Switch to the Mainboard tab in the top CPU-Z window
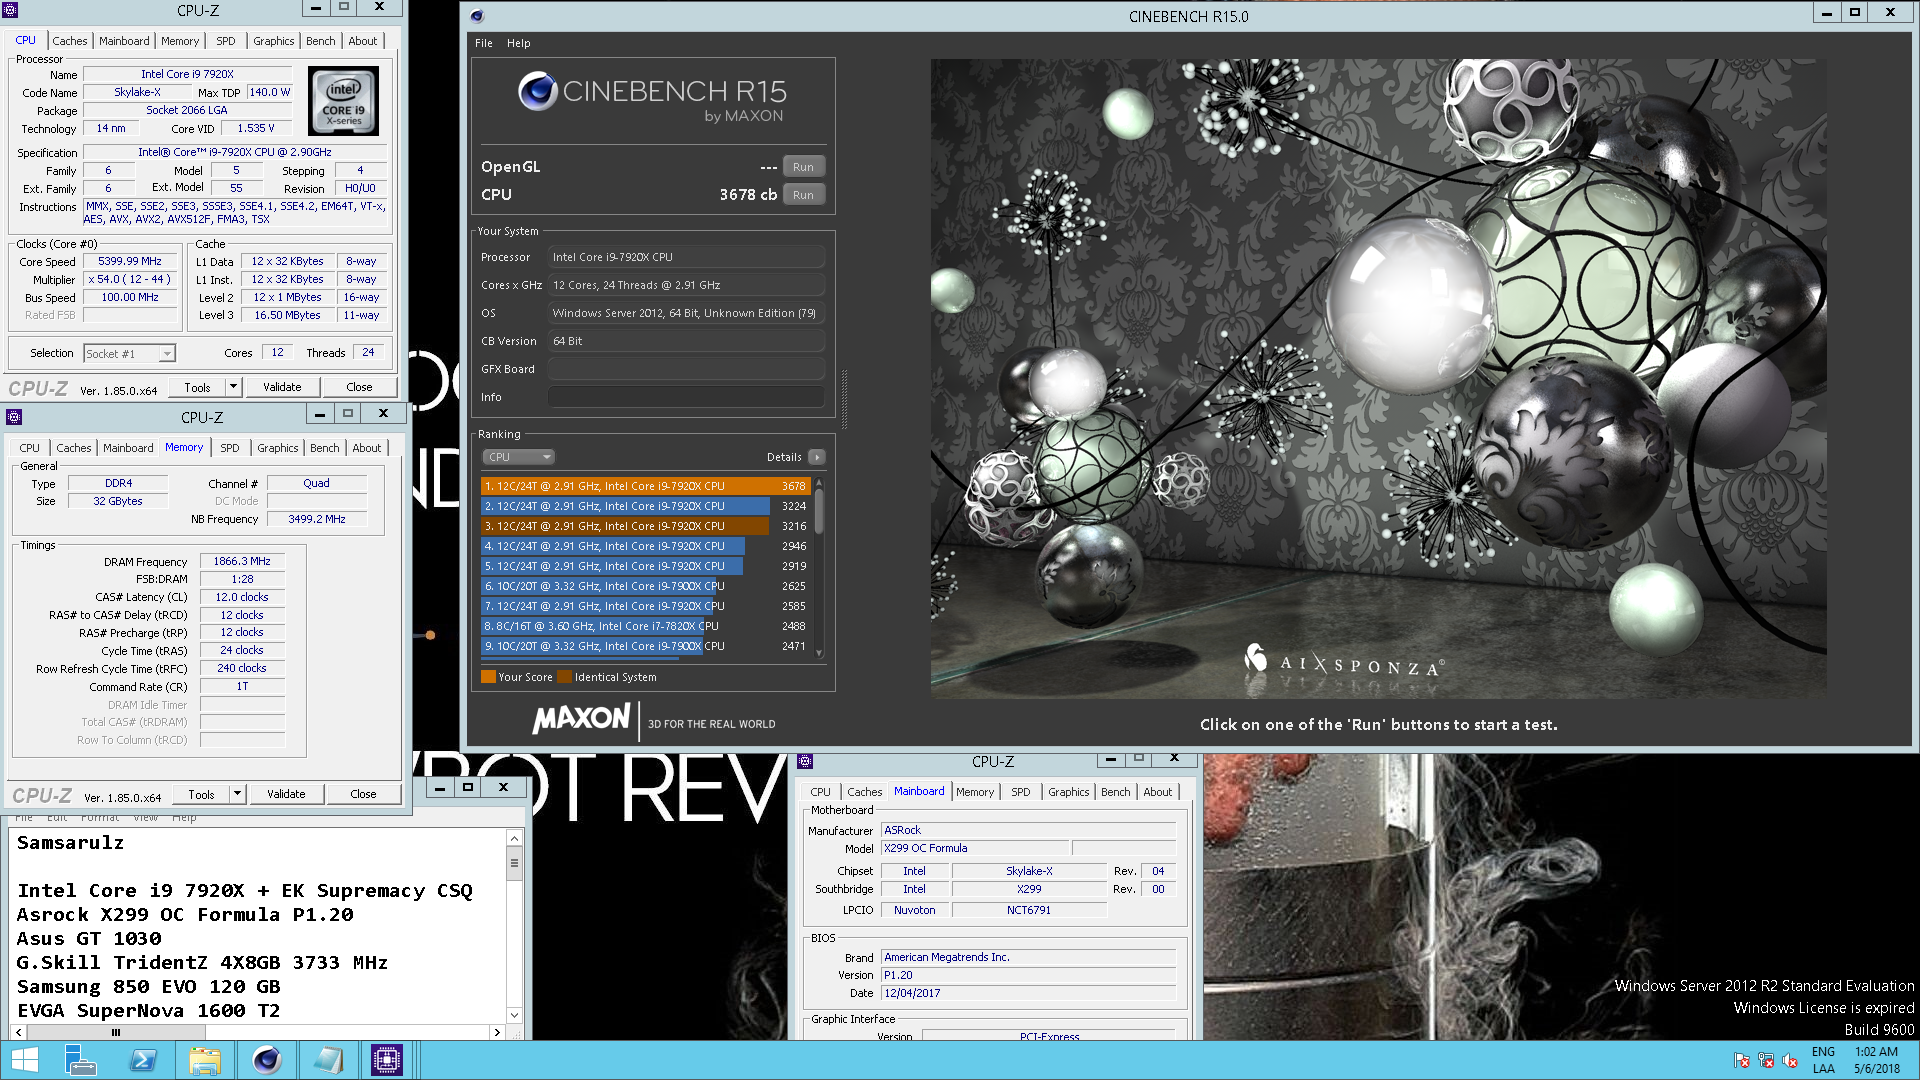Viewport: 1920px width, 1080px height. [124, 41]
